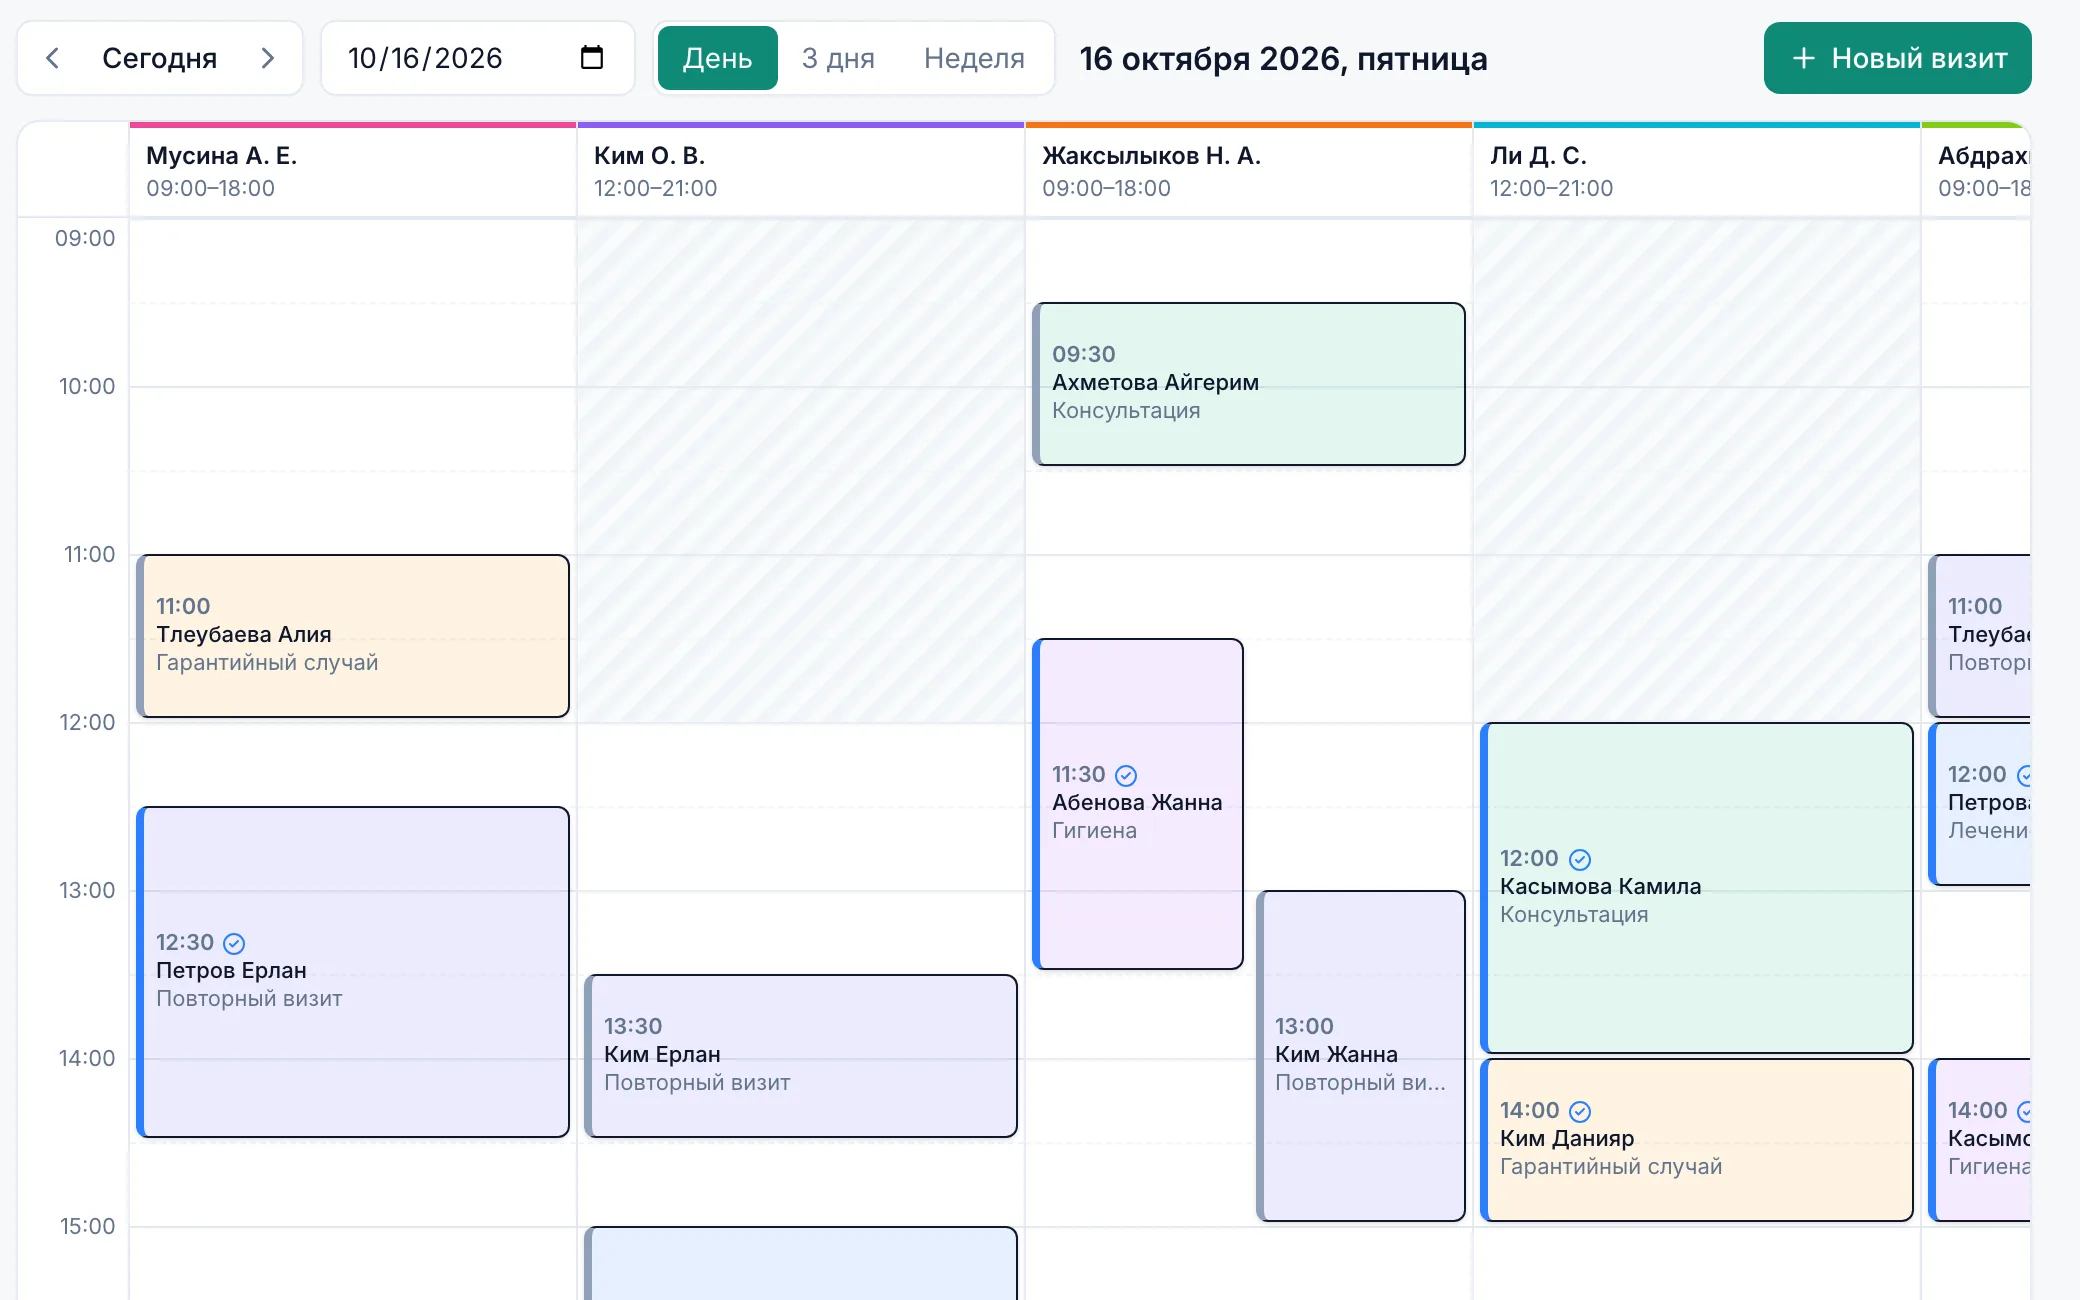Switch to Неделя view
This screenshot has width=2080, height=1300.
pos(974,58)
